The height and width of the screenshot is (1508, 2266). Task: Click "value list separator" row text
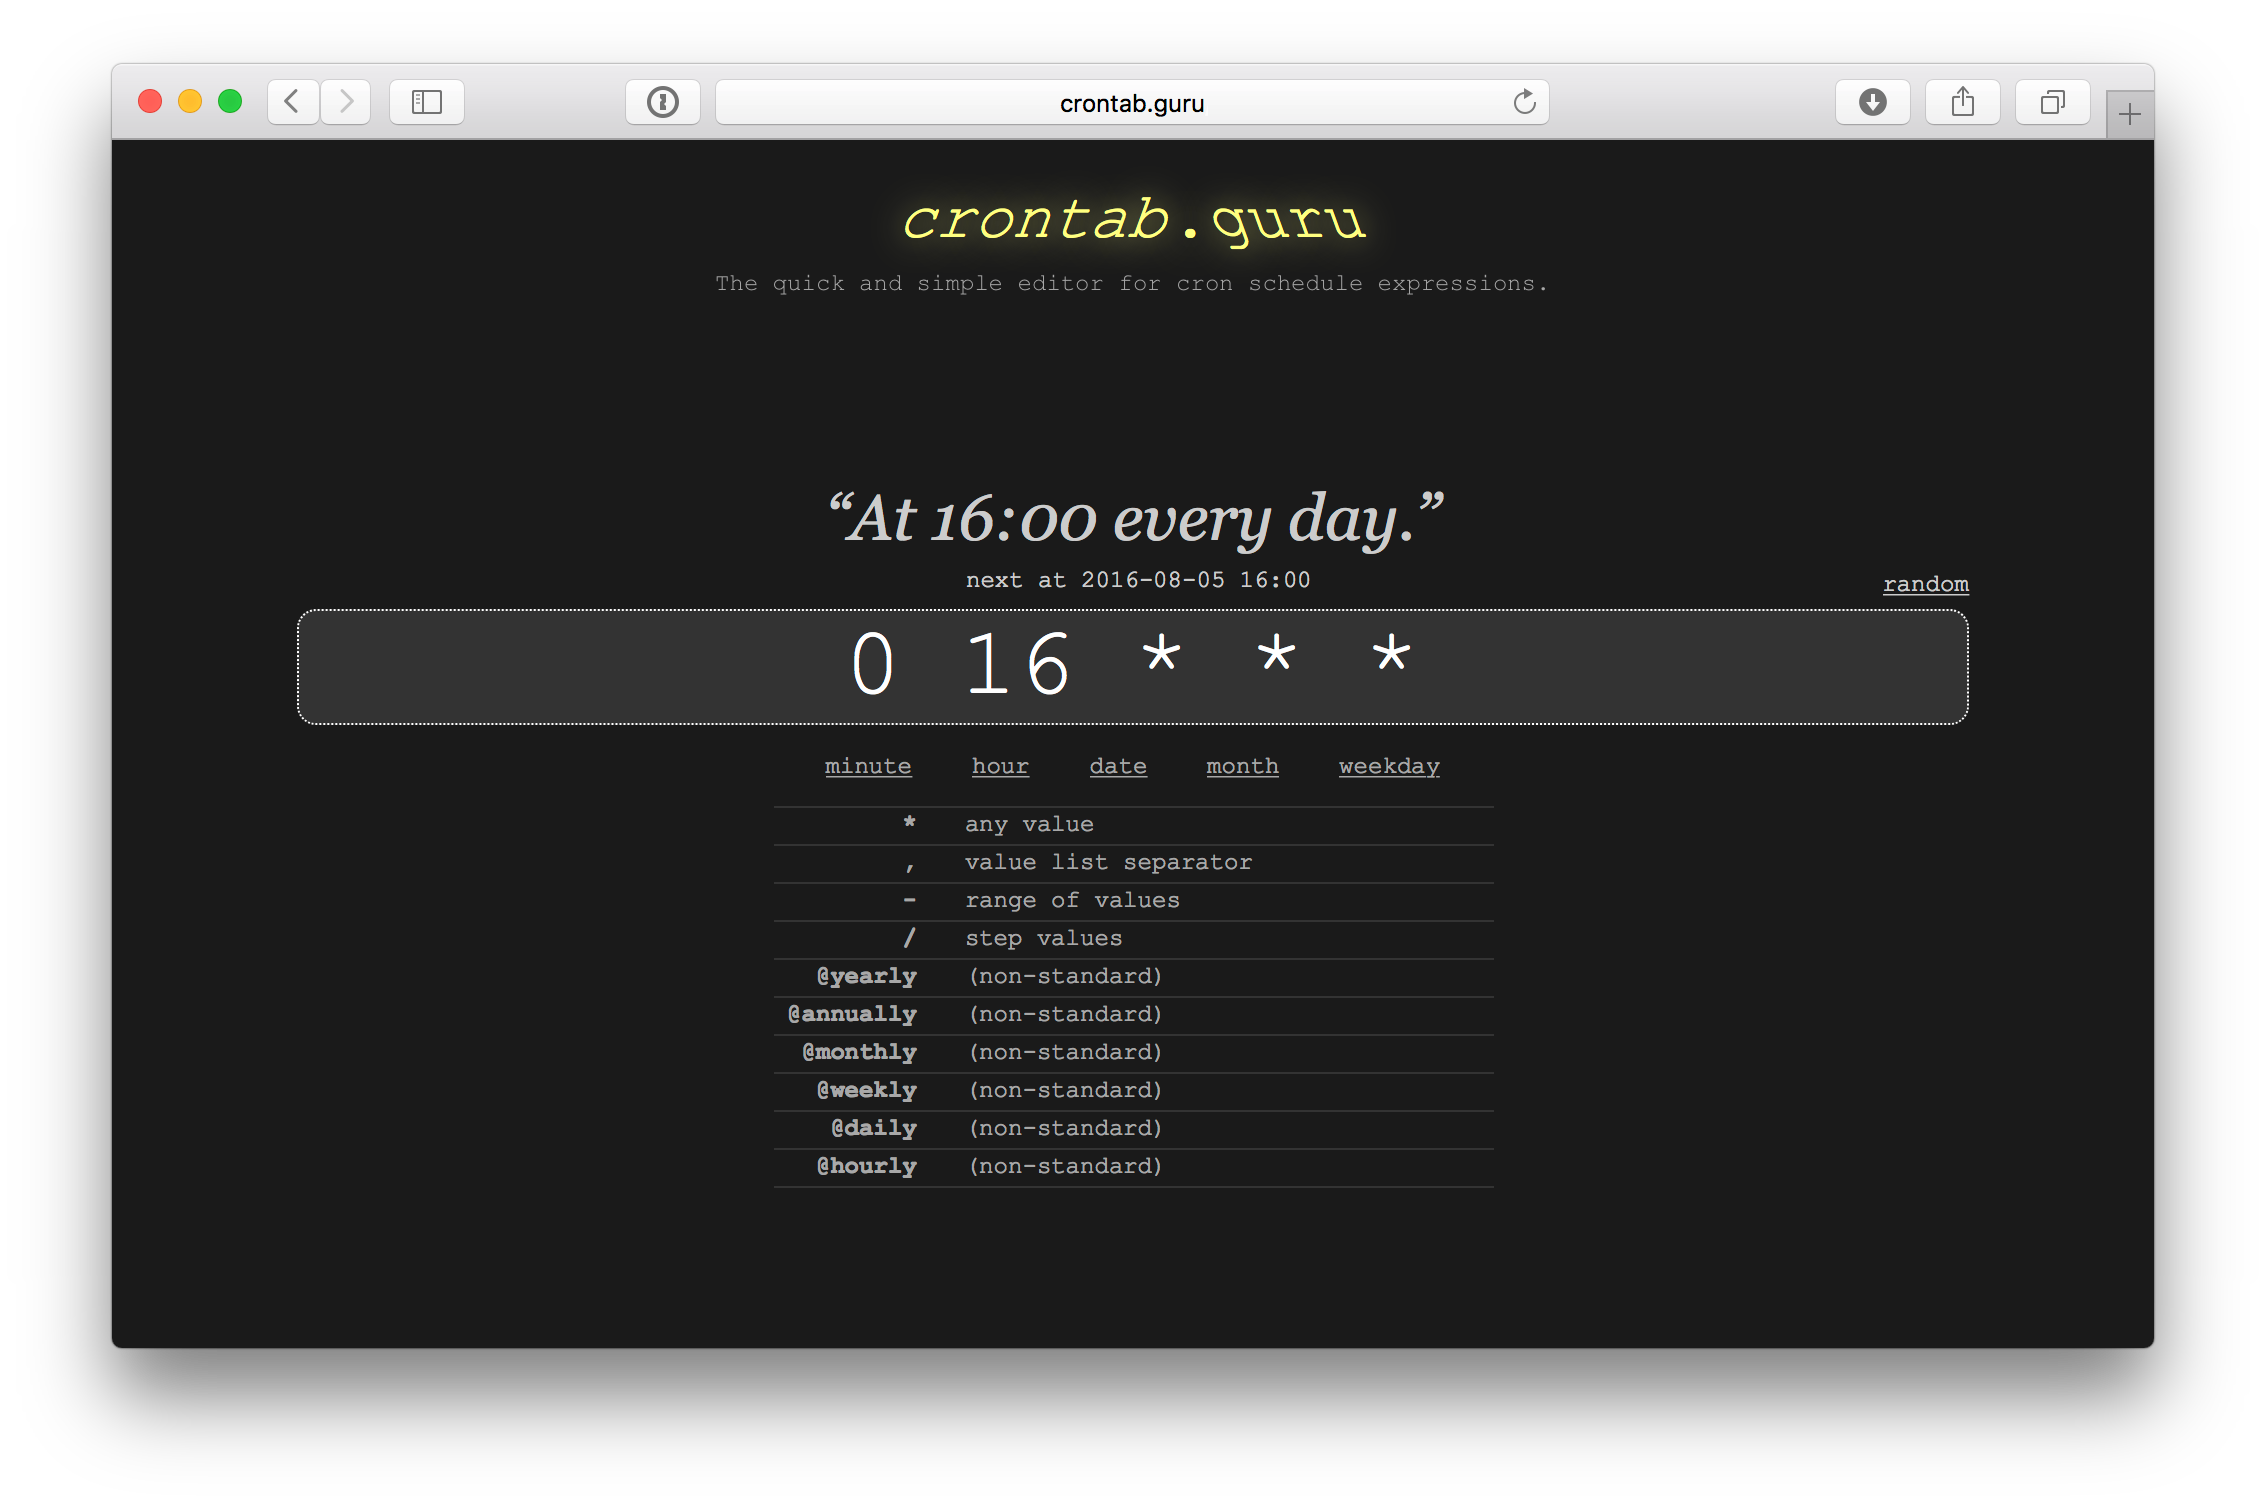(1108, 862)
